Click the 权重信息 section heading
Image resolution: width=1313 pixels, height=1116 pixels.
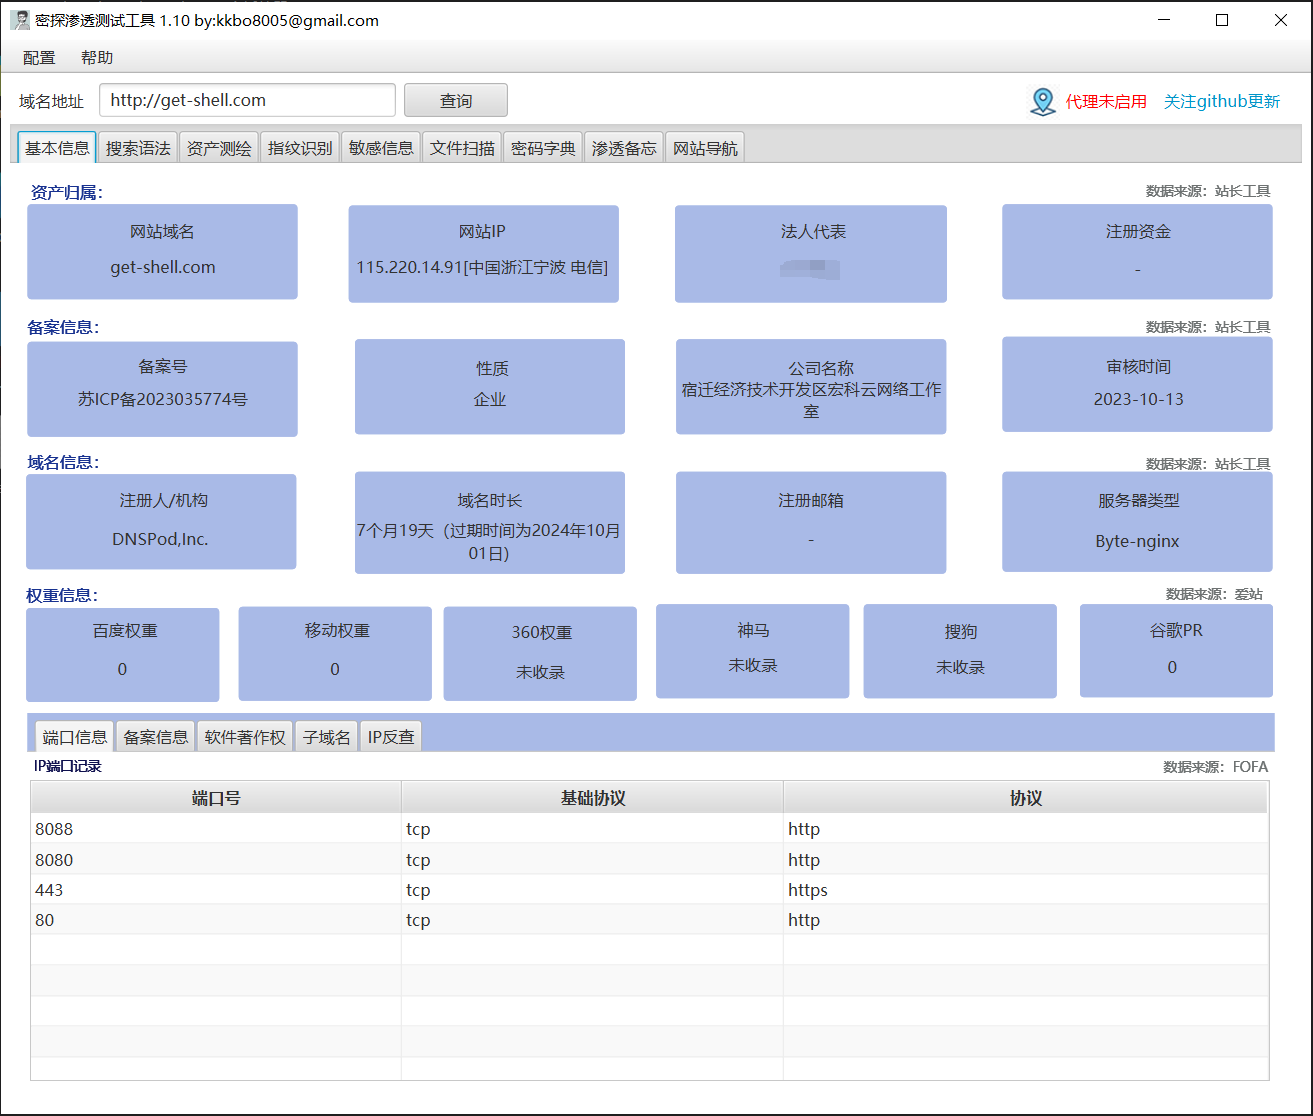click(x=62, y=595)
